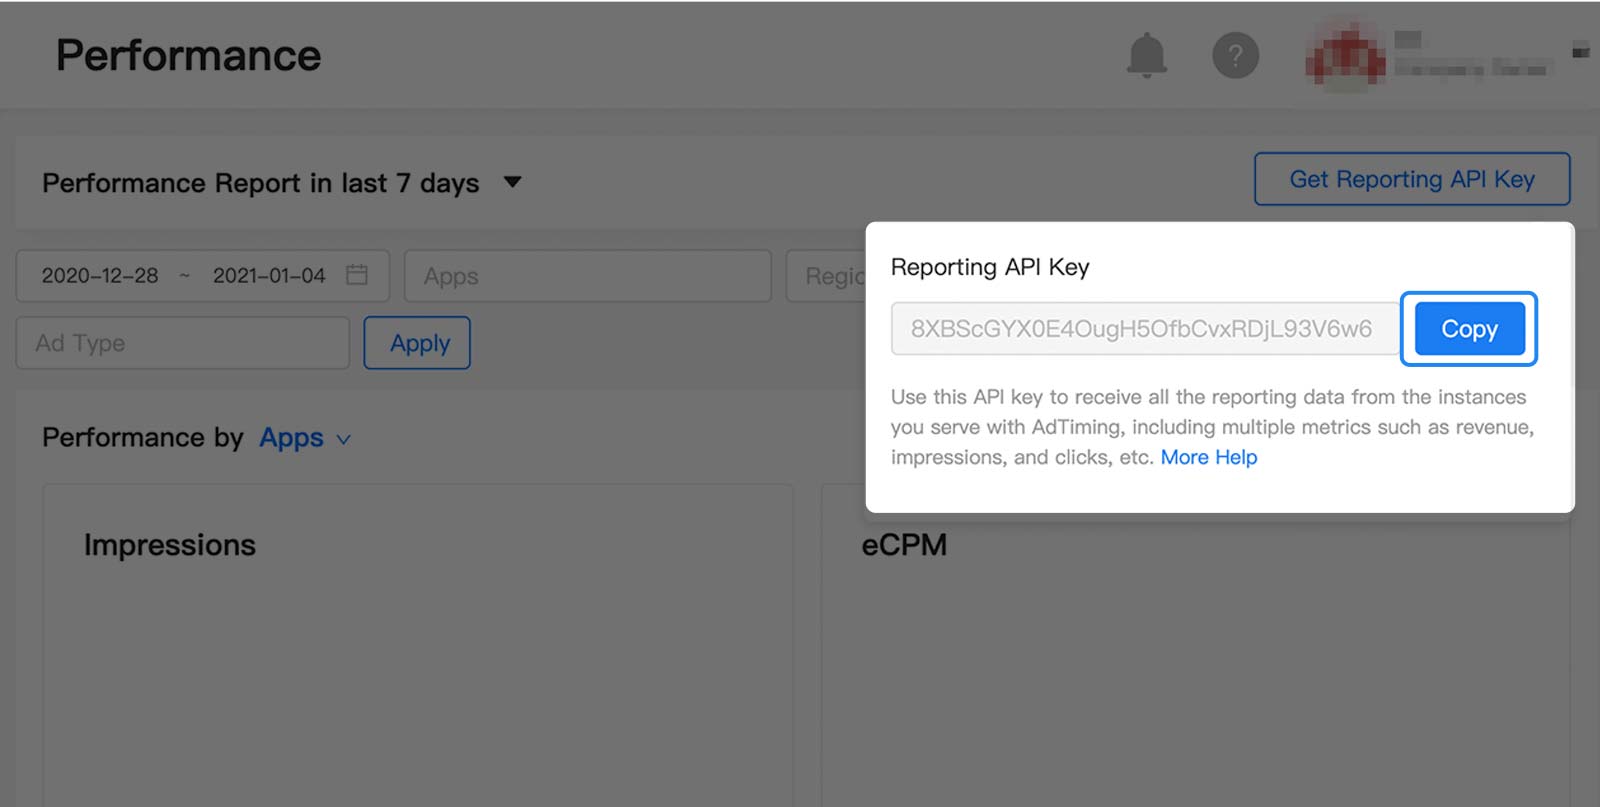This screenshot has height=807, width=1600.
Task: Copy the Reporting API Key
Action: coord(1469,329)
